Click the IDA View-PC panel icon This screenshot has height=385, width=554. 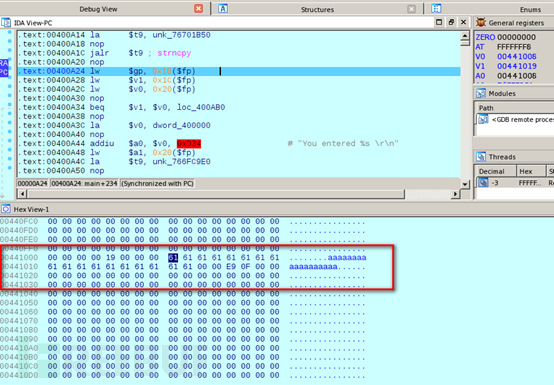6,23
